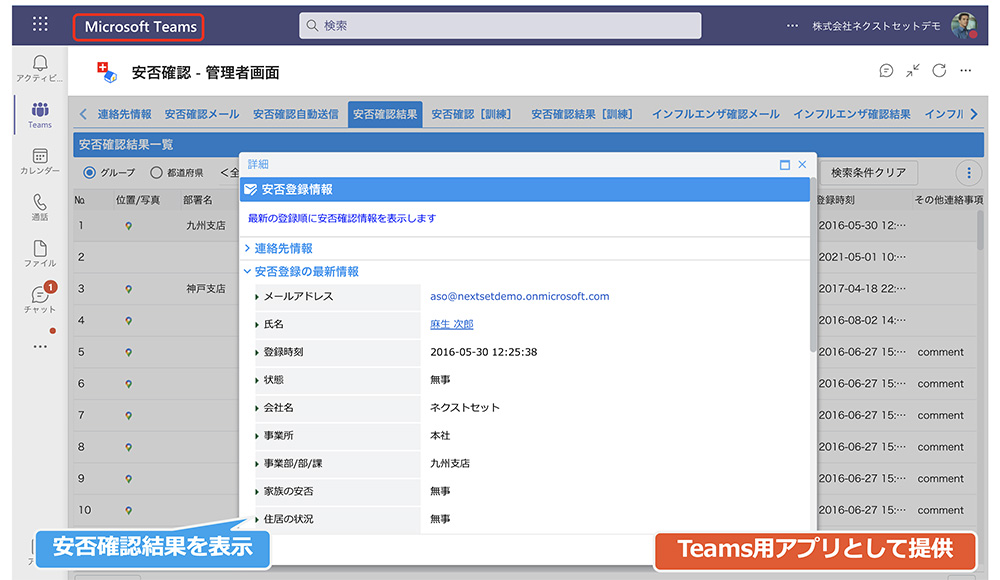
Task: Open the Calendar sidebar icon
Action: pyautogui.click(x=40, y=156)
